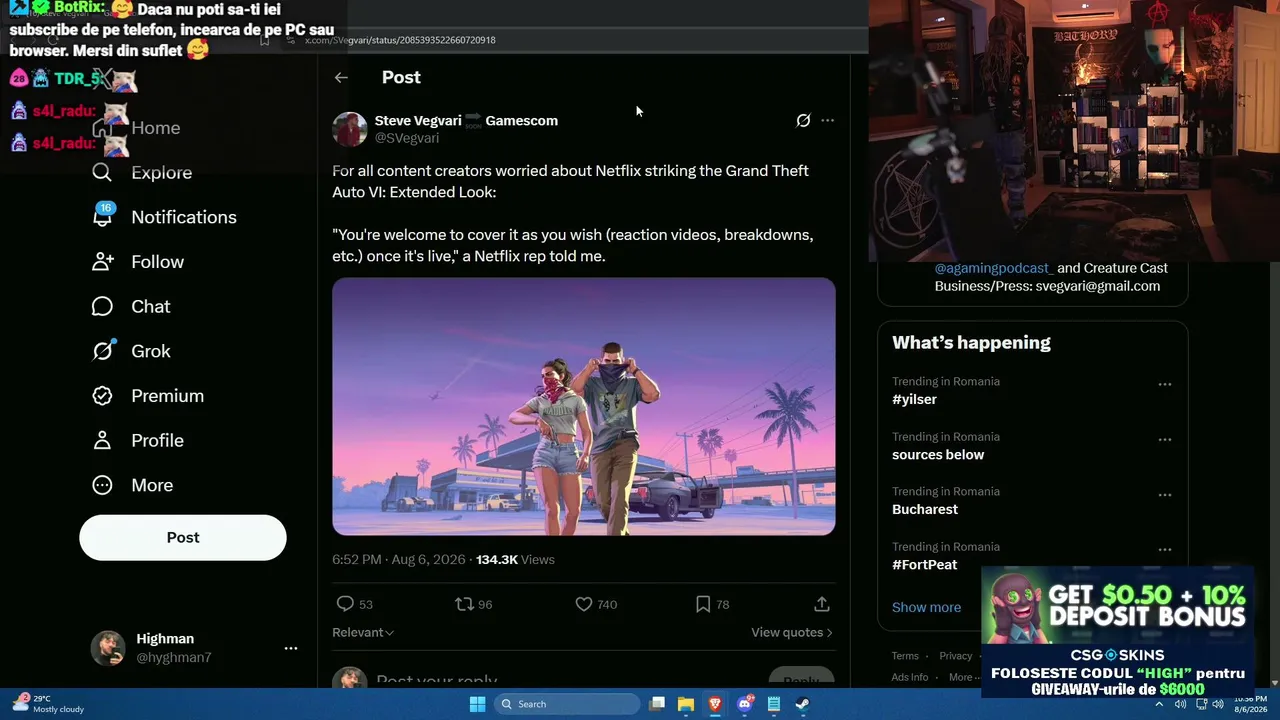
Task: Open the Ads Info footer link
Action: tap(910, 677)
